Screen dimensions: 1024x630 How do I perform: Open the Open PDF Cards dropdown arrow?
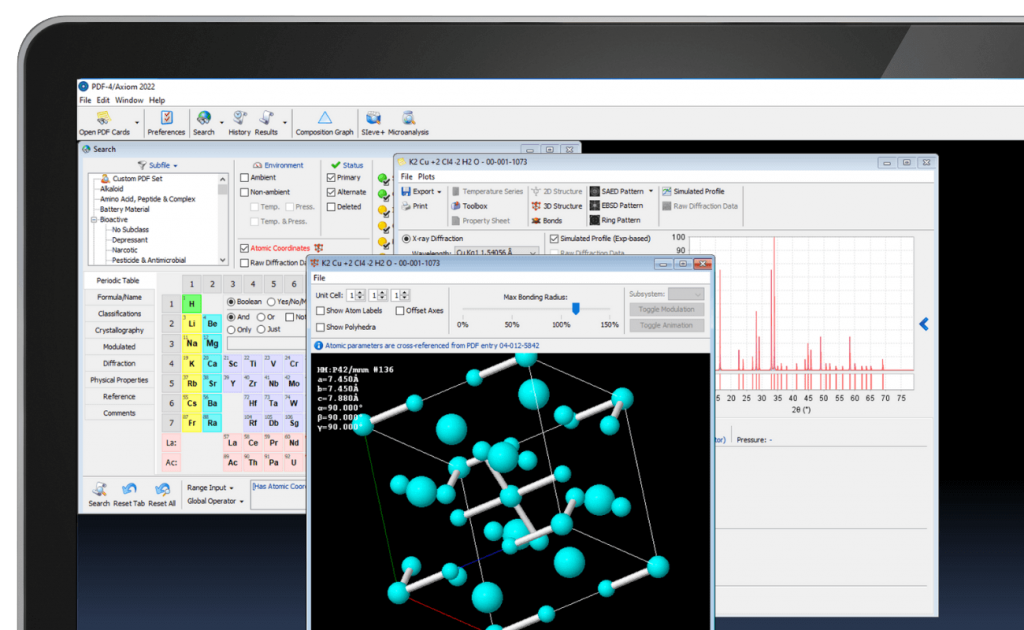coord(137,123)
